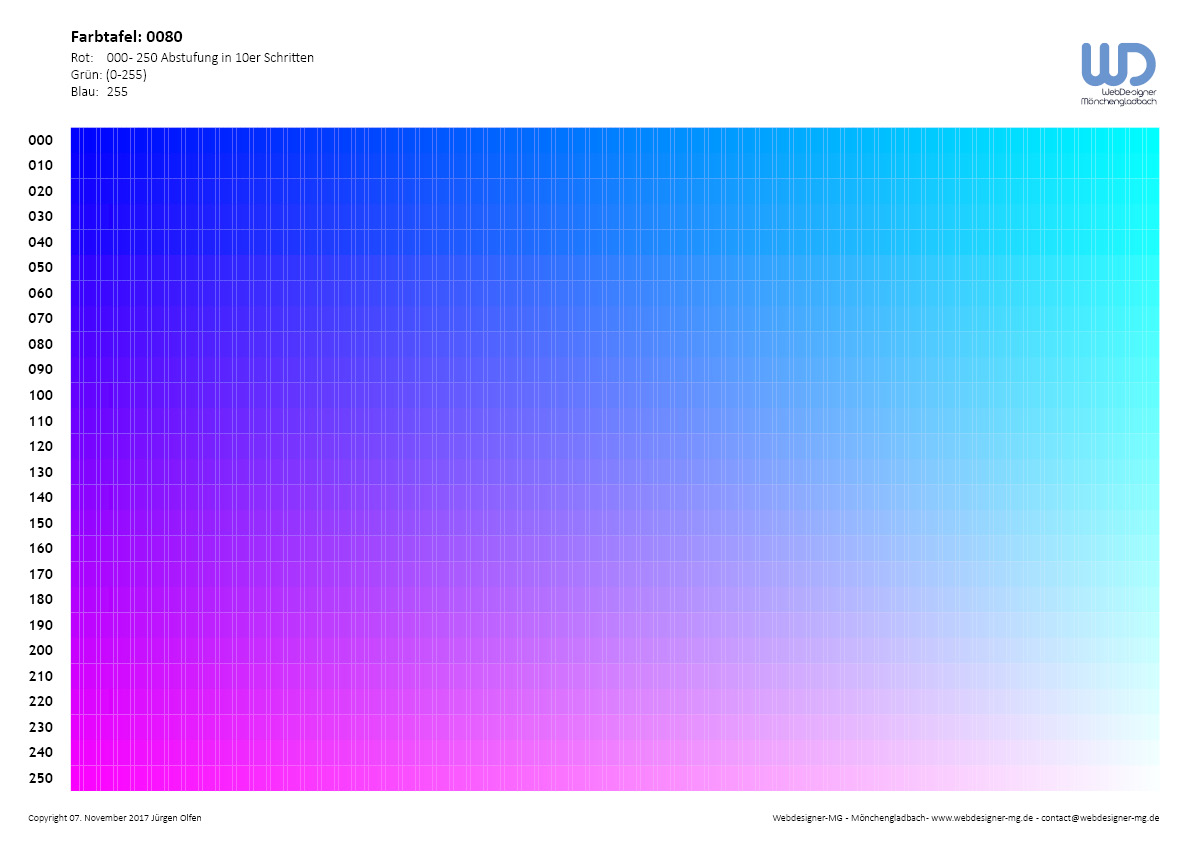Click the 'Grün: (0-255)' line
Viewport: 1191px width, 842px height.
coord(109,74)
